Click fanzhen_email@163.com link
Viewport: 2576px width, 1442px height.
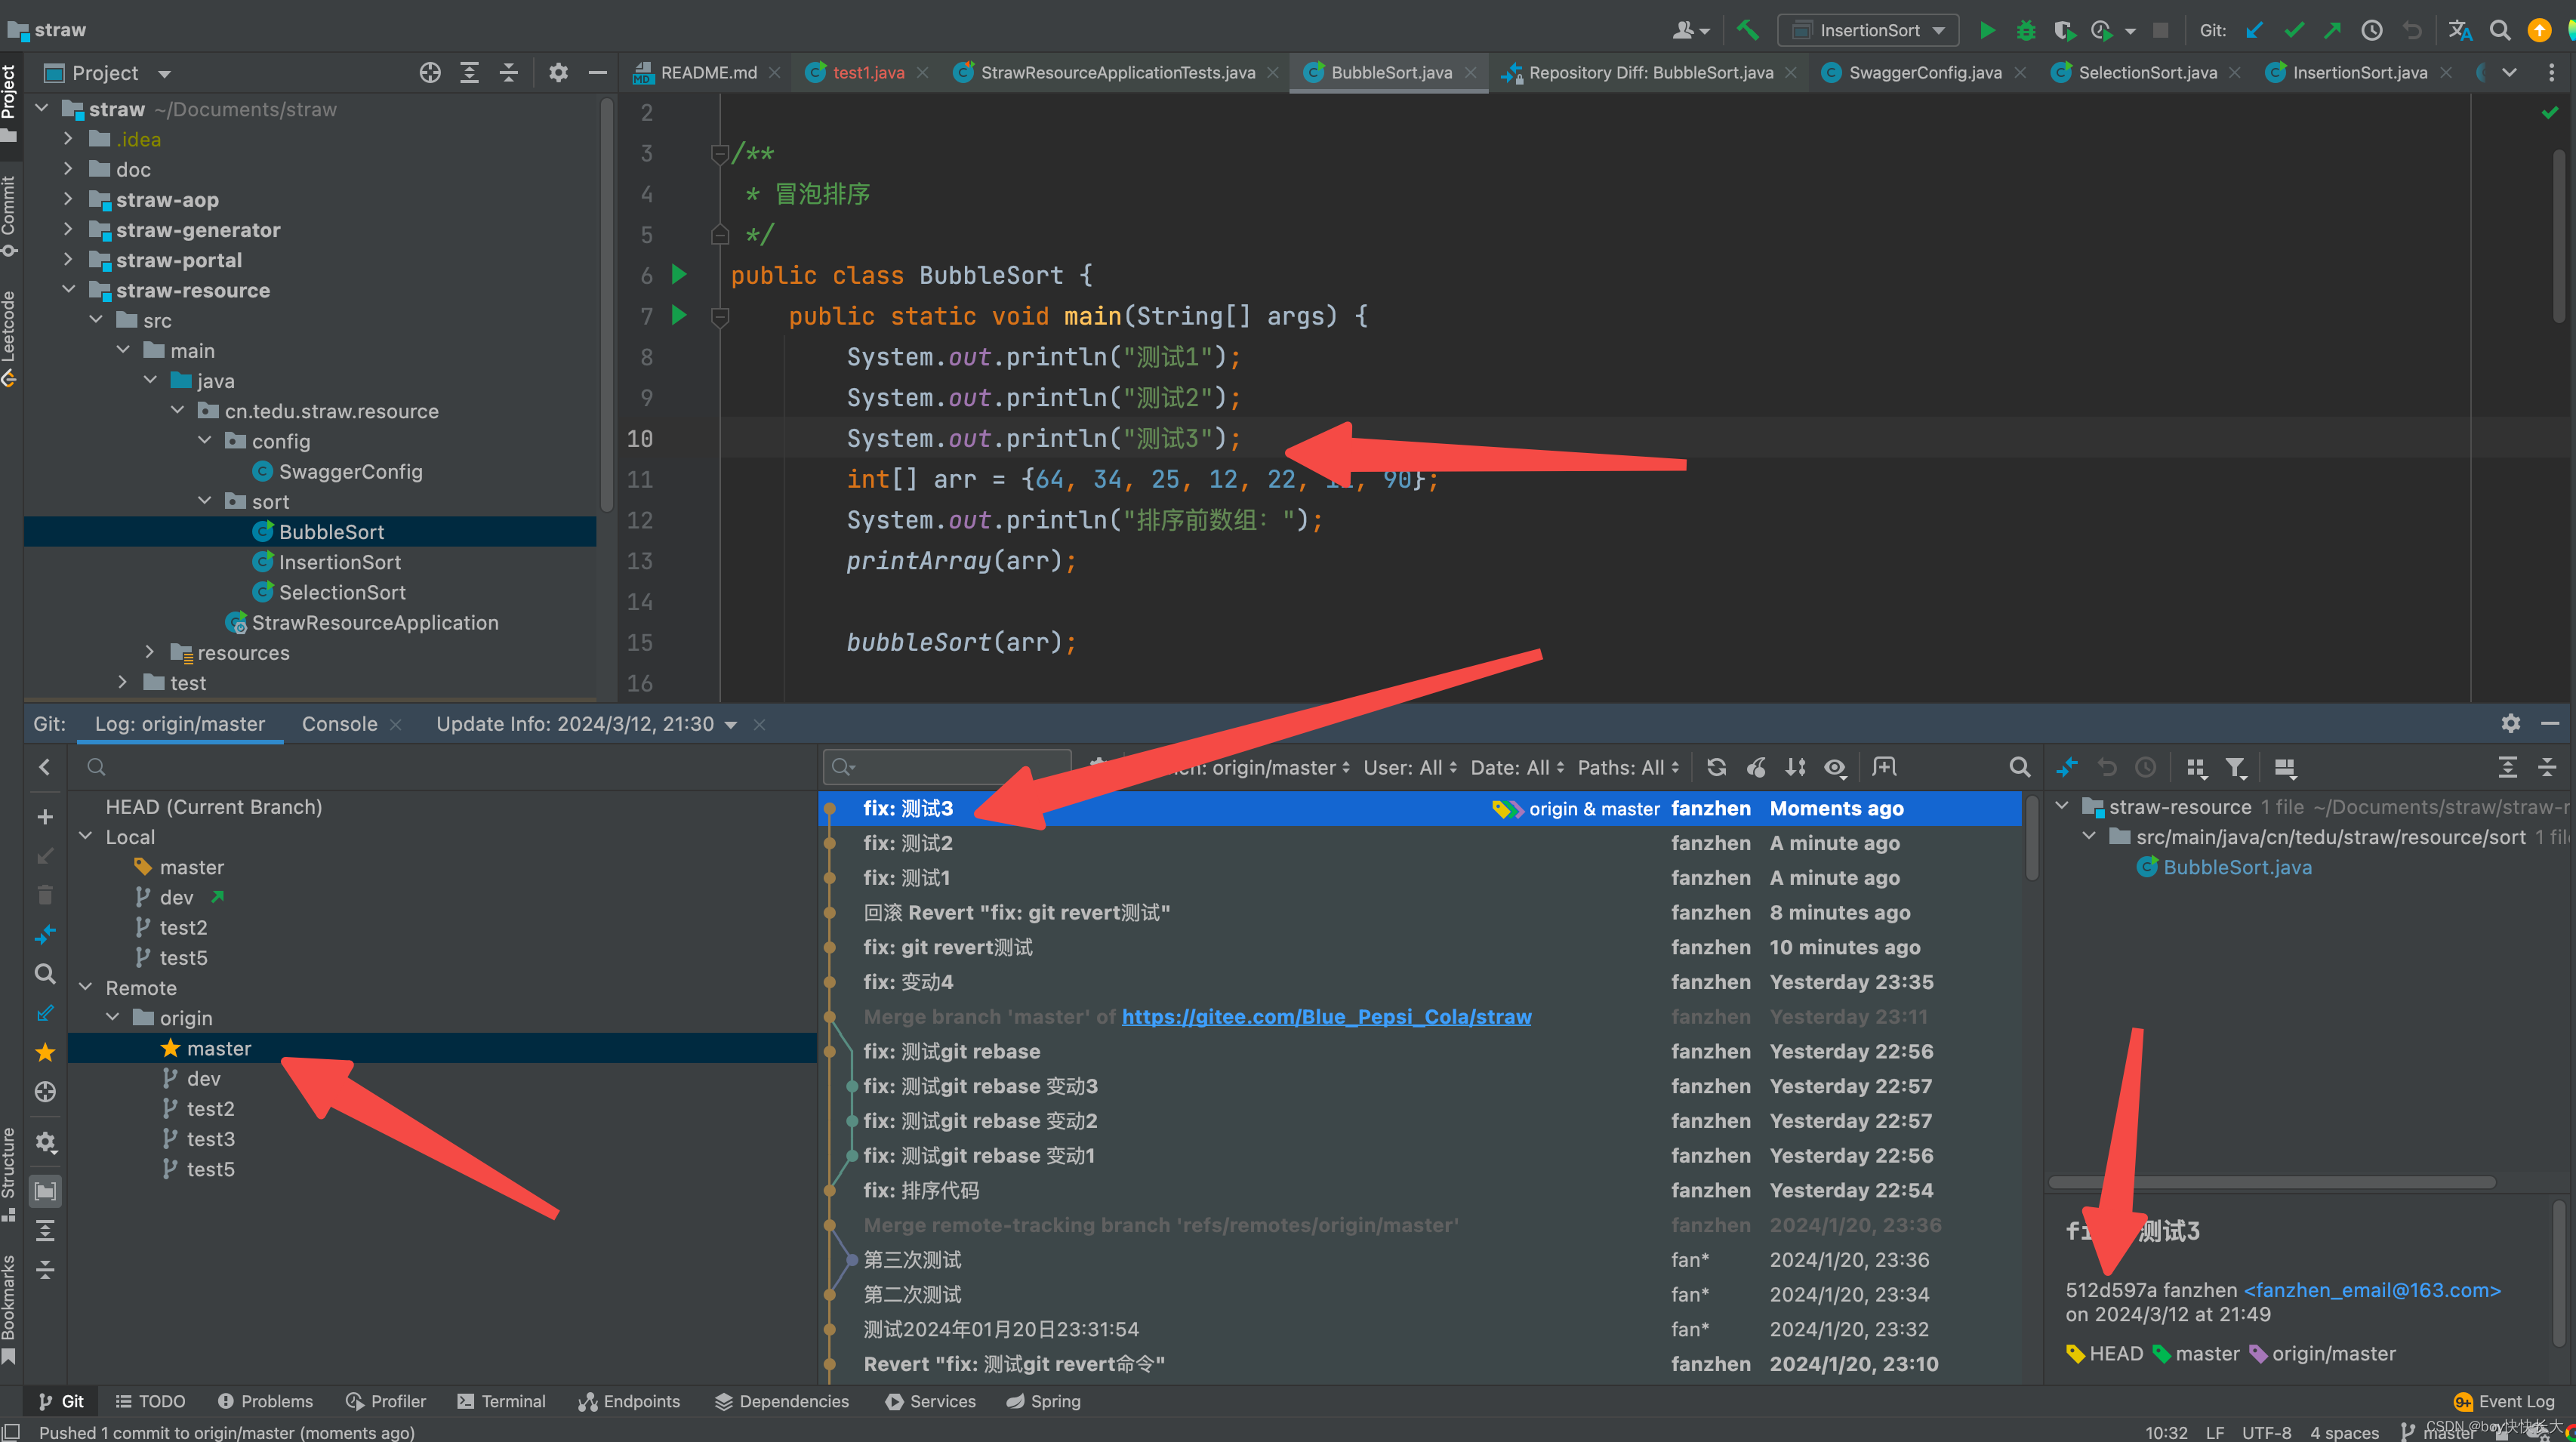(x=2372, y=1290)
